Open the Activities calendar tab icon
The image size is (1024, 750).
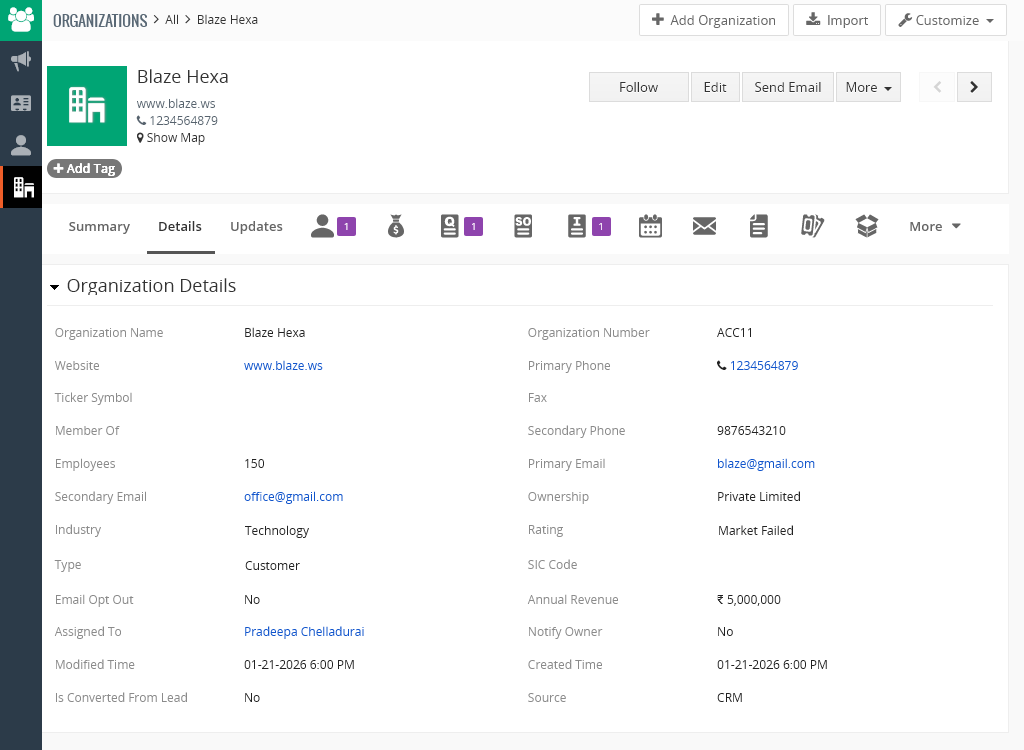pyautogui.click(x=650, y=226)
